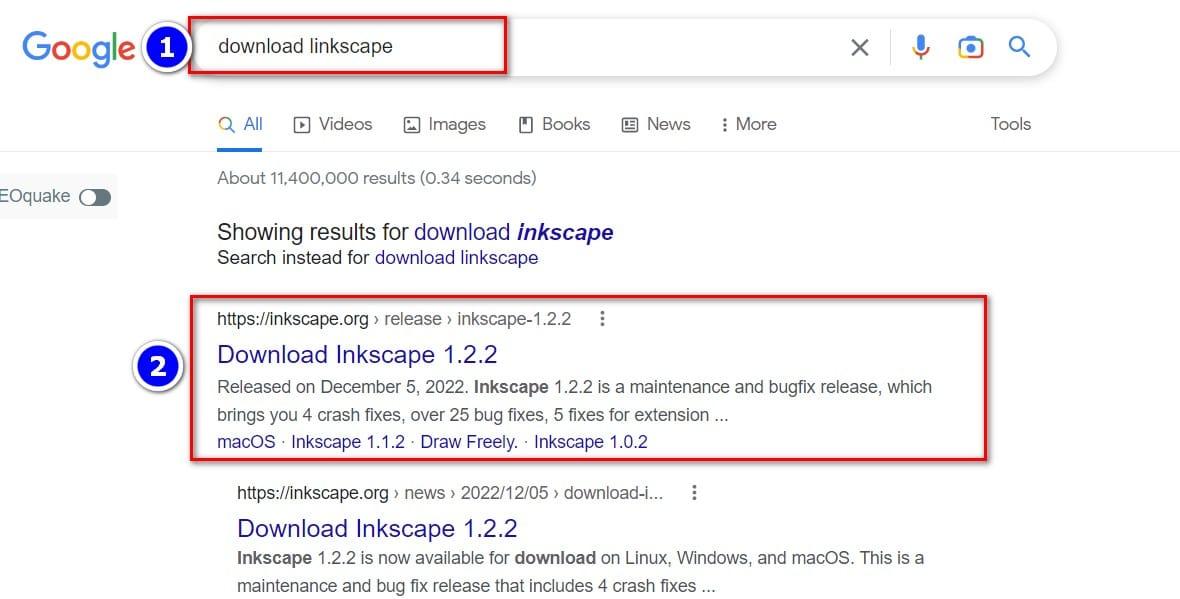This screenshot has height=599, width=1180.
Task: Switch to the News tab
Action: point(656,124)
